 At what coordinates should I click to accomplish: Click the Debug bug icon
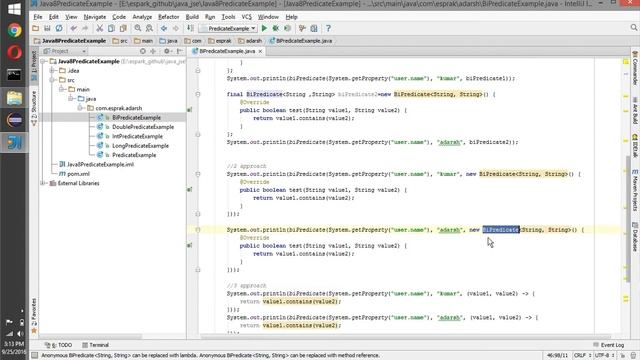[276, 28]
